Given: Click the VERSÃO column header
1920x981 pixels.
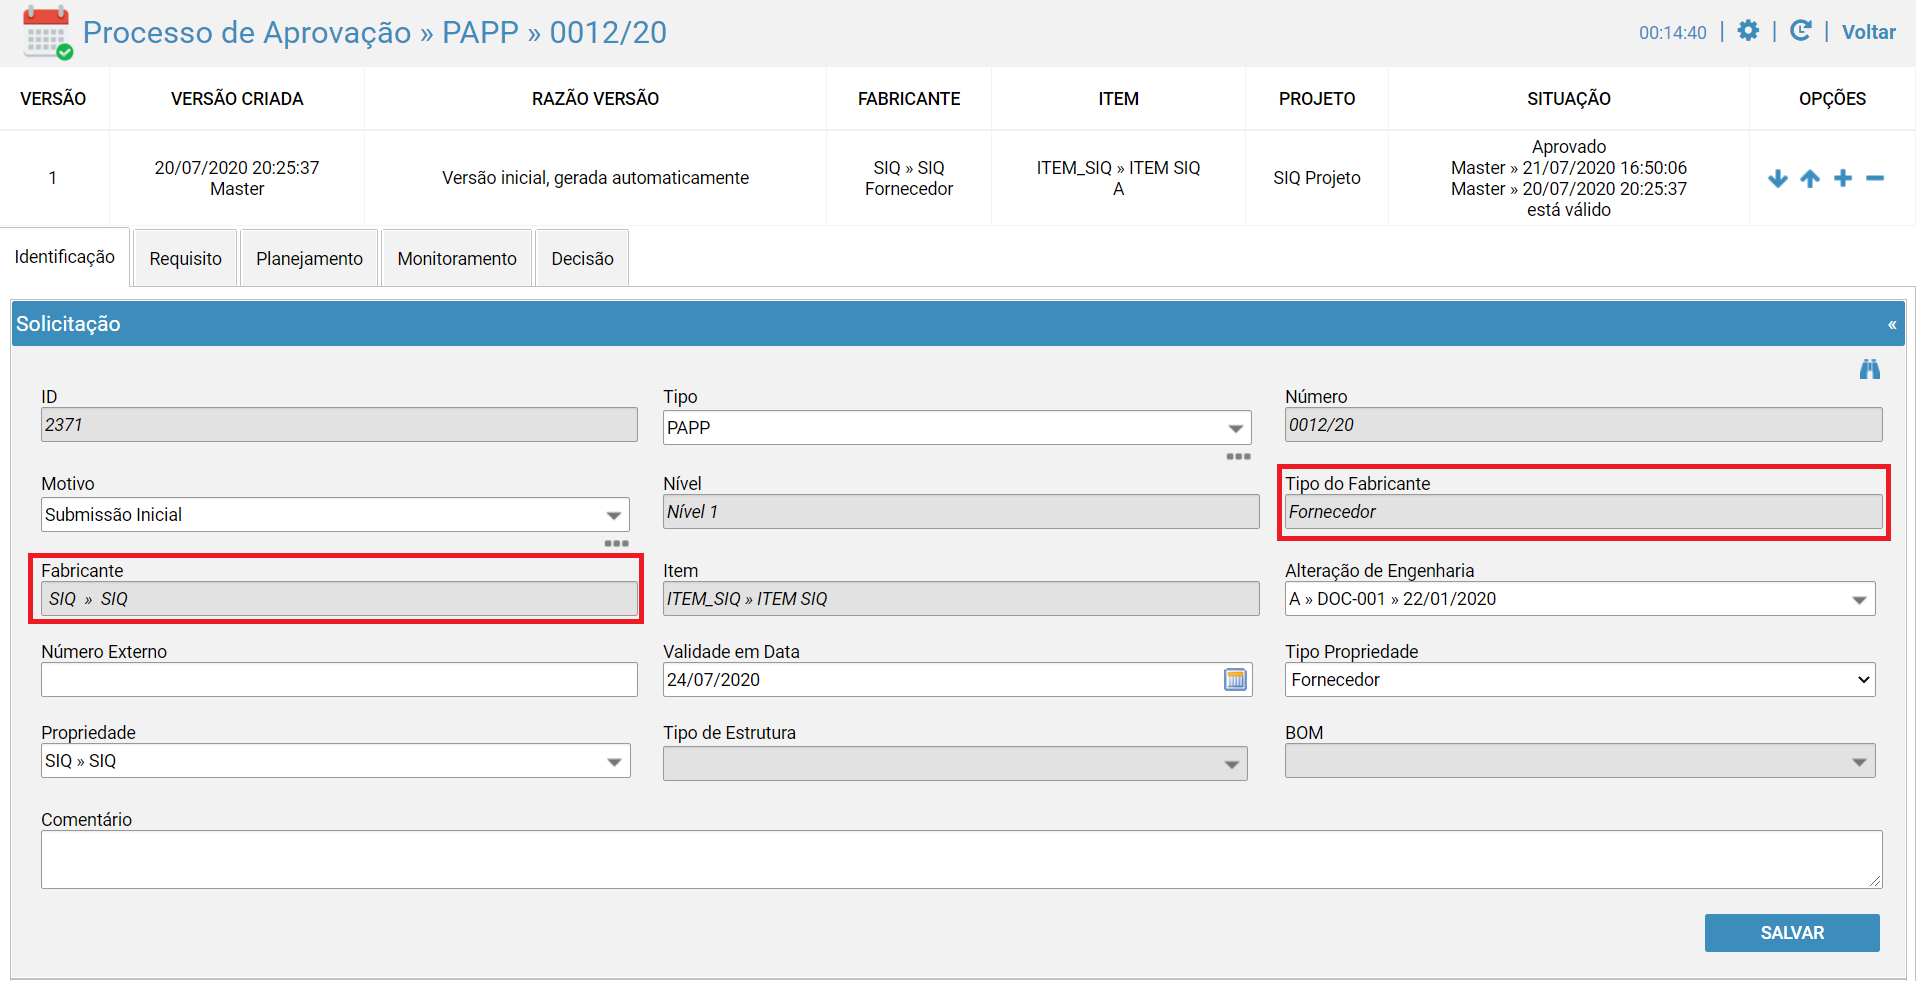Looking at the screenshot, I should [53, 99].
